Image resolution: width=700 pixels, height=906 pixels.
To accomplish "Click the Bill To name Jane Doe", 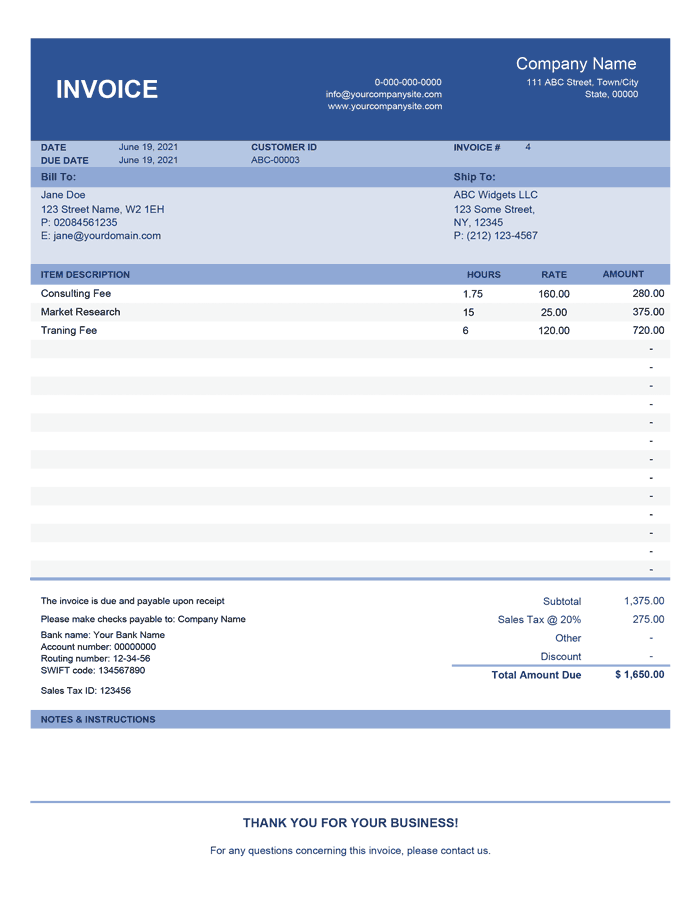I will point(63,195).
